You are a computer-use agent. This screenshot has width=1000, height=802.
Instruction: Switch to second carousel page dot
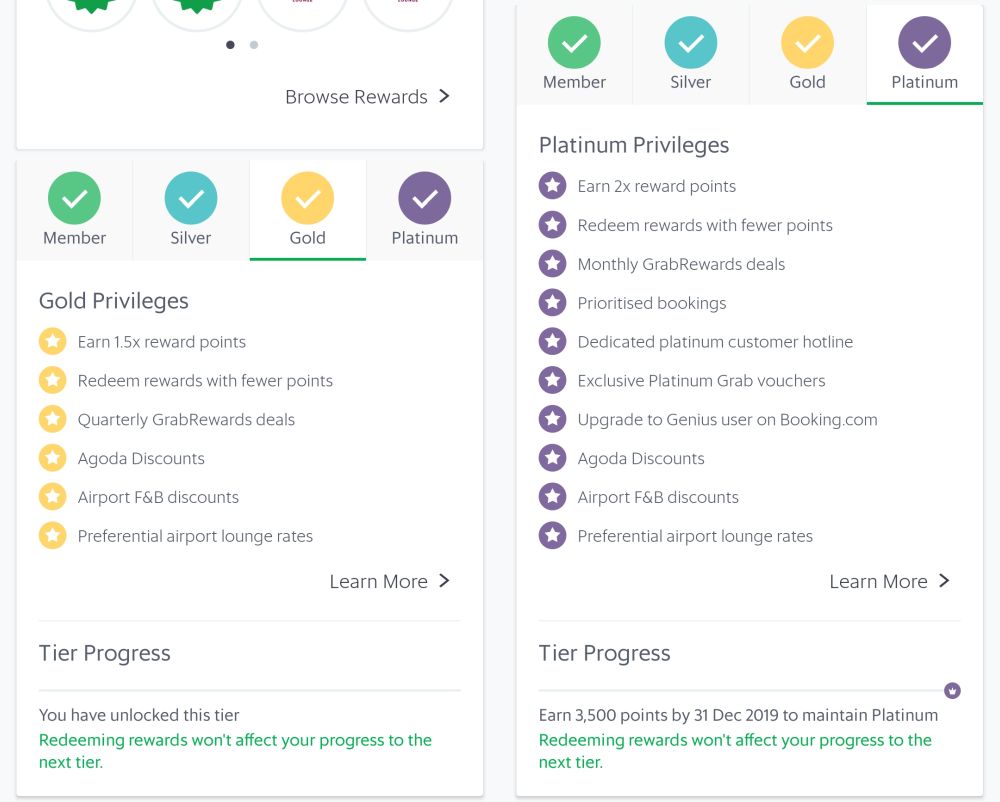[x=254, y=45]
